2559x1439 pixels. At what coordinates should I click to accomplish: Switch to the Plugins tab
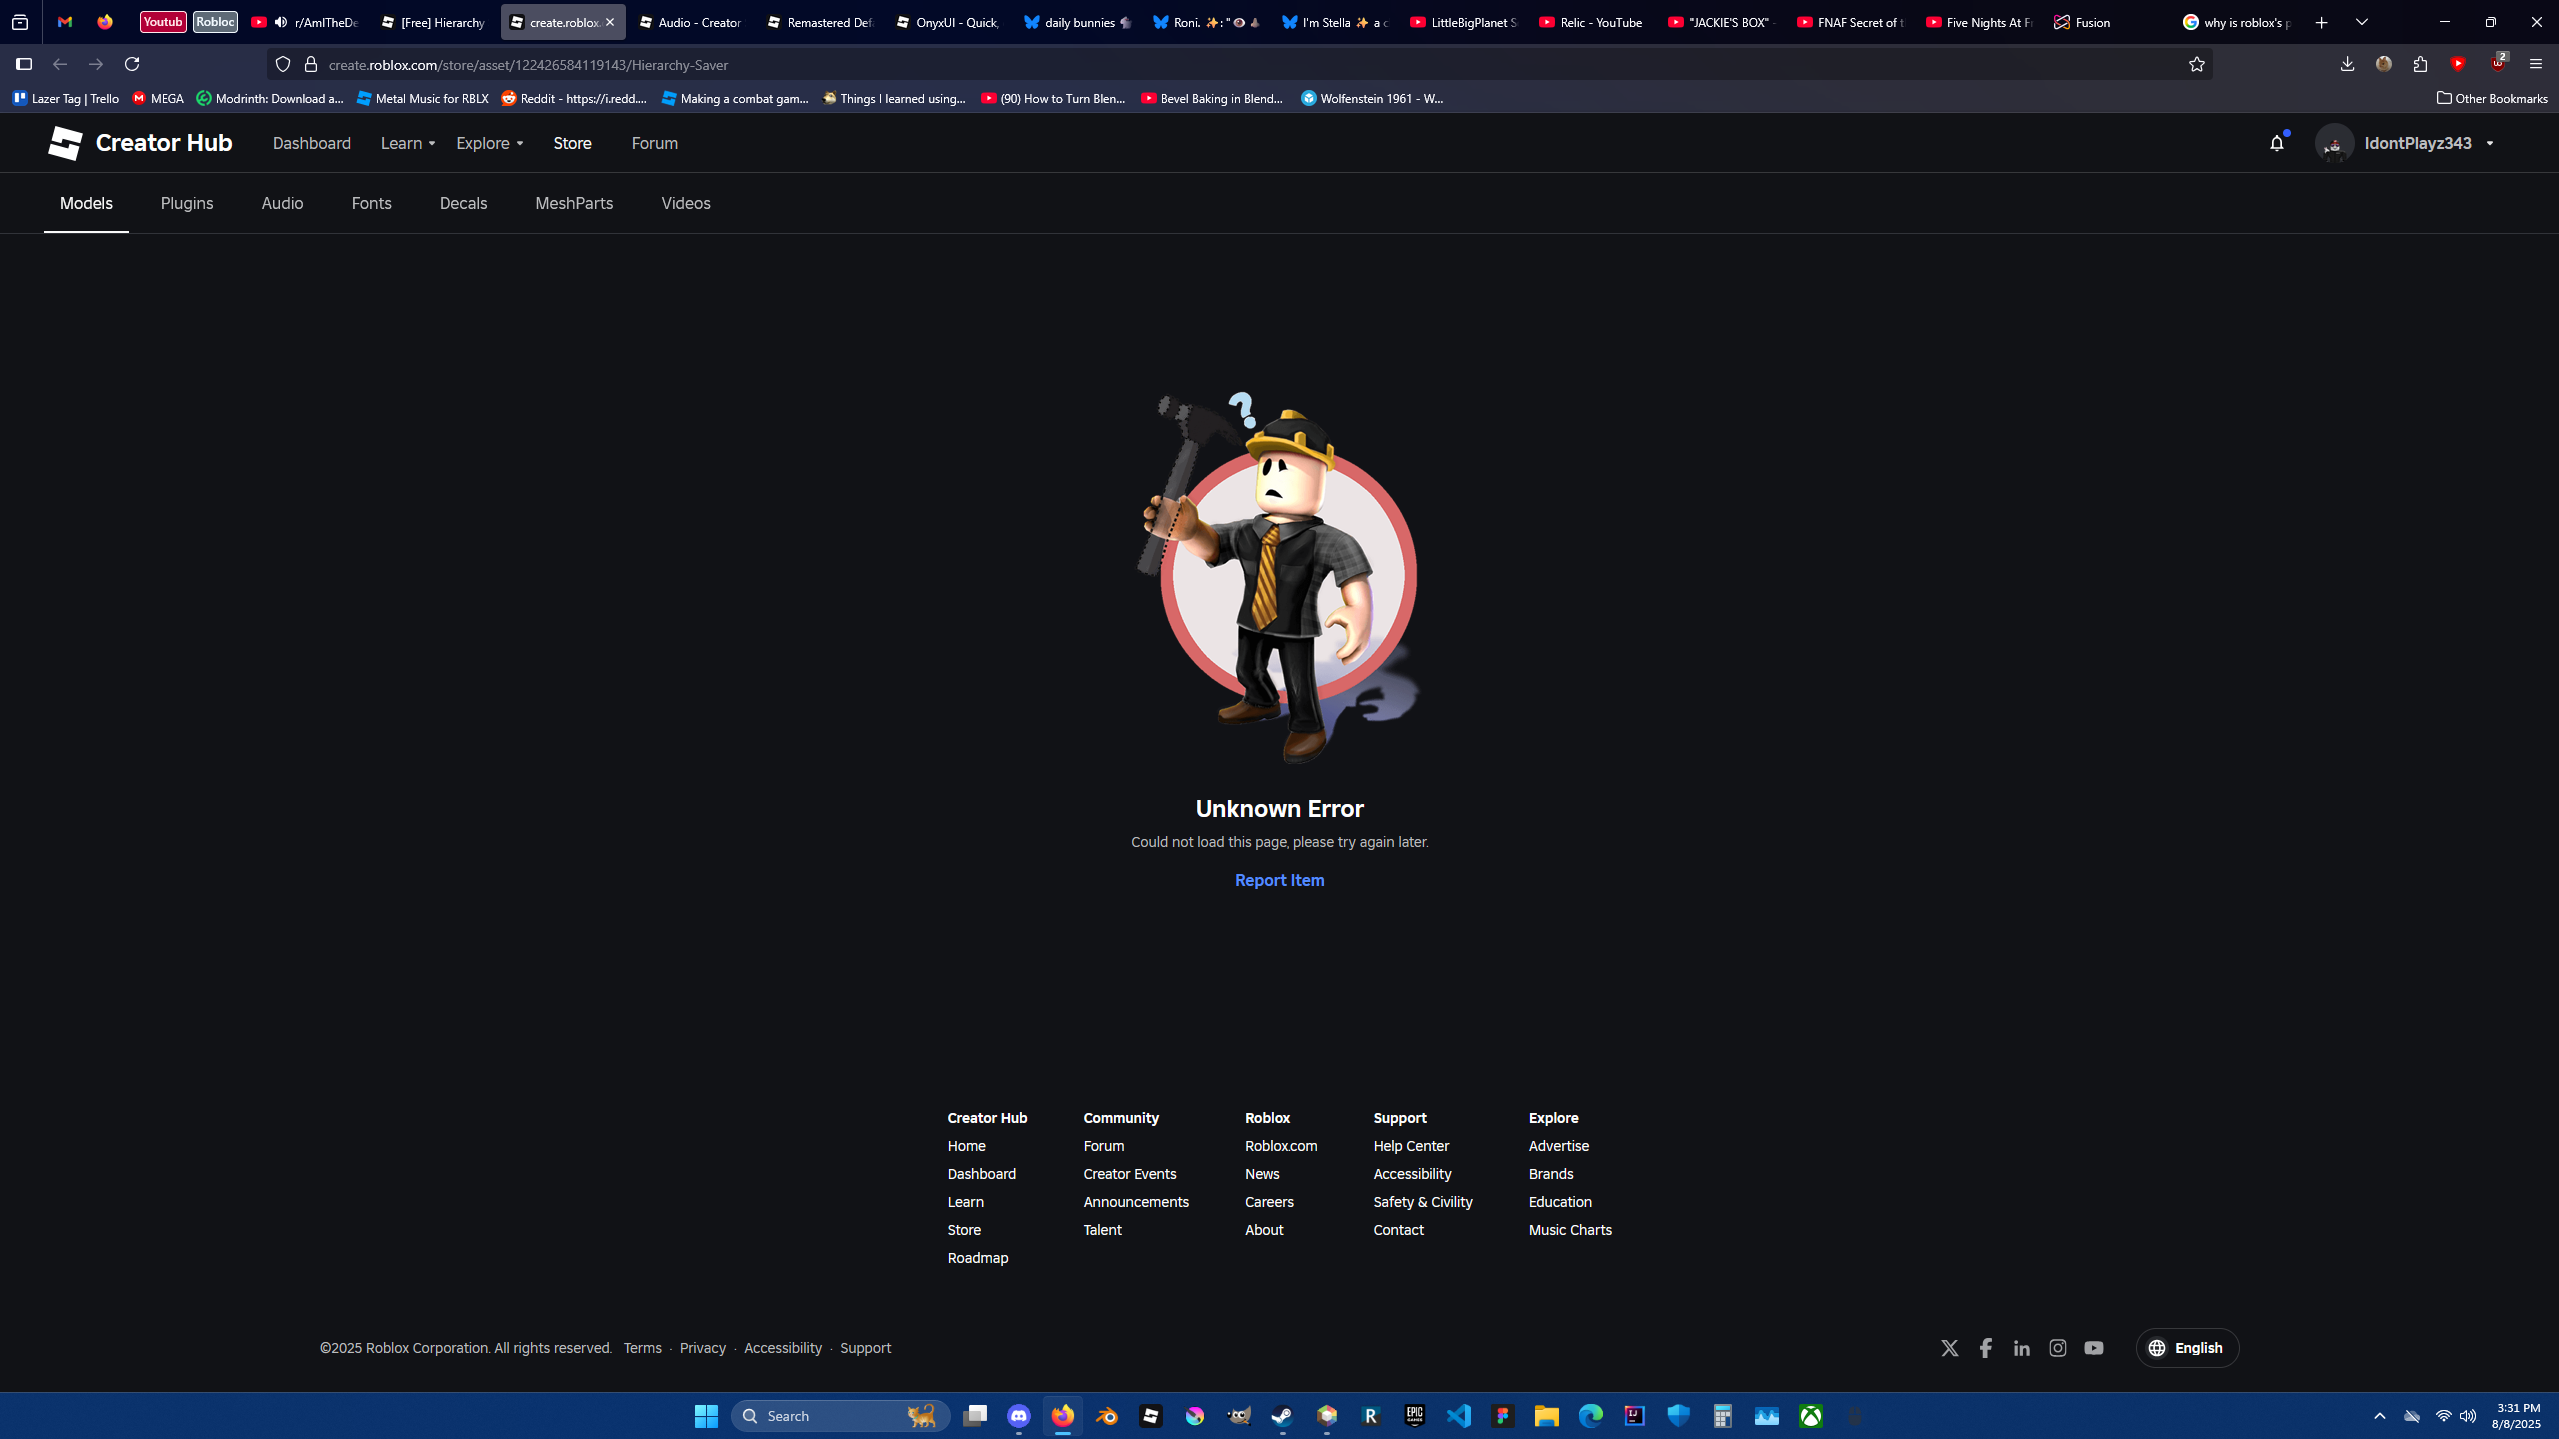tap(187, 203)
